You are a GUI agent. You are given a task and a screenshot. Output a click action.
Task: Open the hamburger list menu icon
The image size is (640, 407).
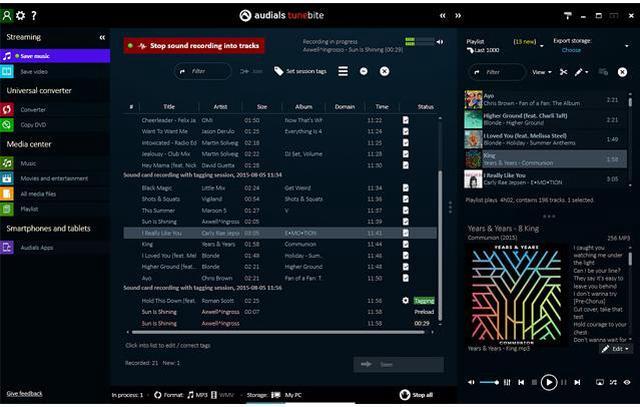343,71
